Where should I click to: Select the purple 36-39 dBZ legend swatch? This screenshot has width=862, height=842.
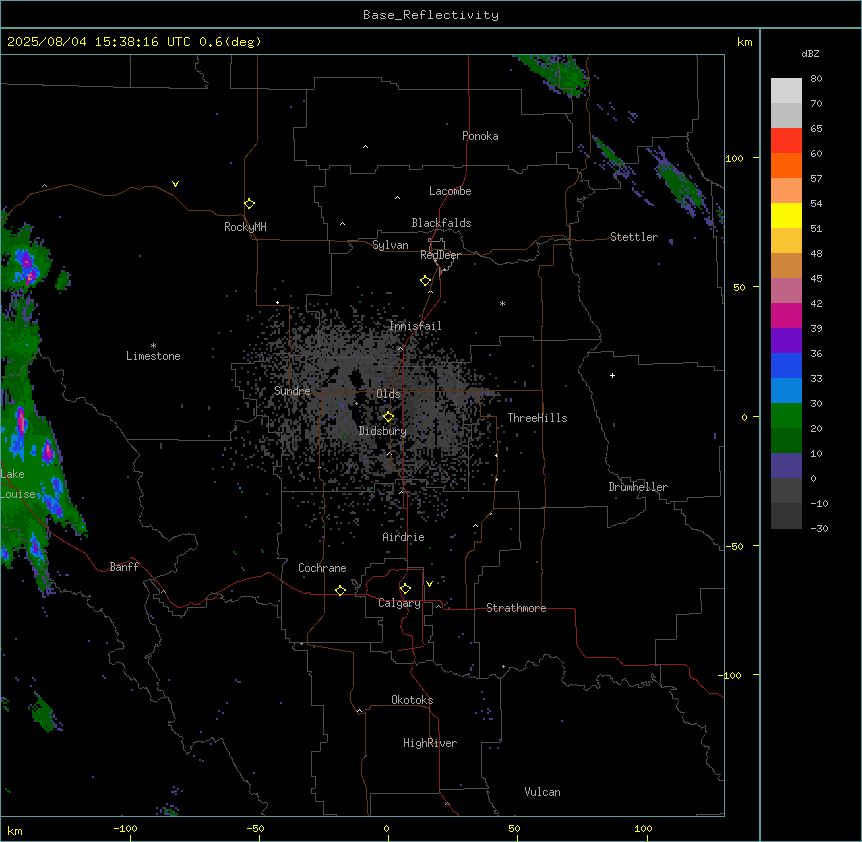[x=786, y=341]
